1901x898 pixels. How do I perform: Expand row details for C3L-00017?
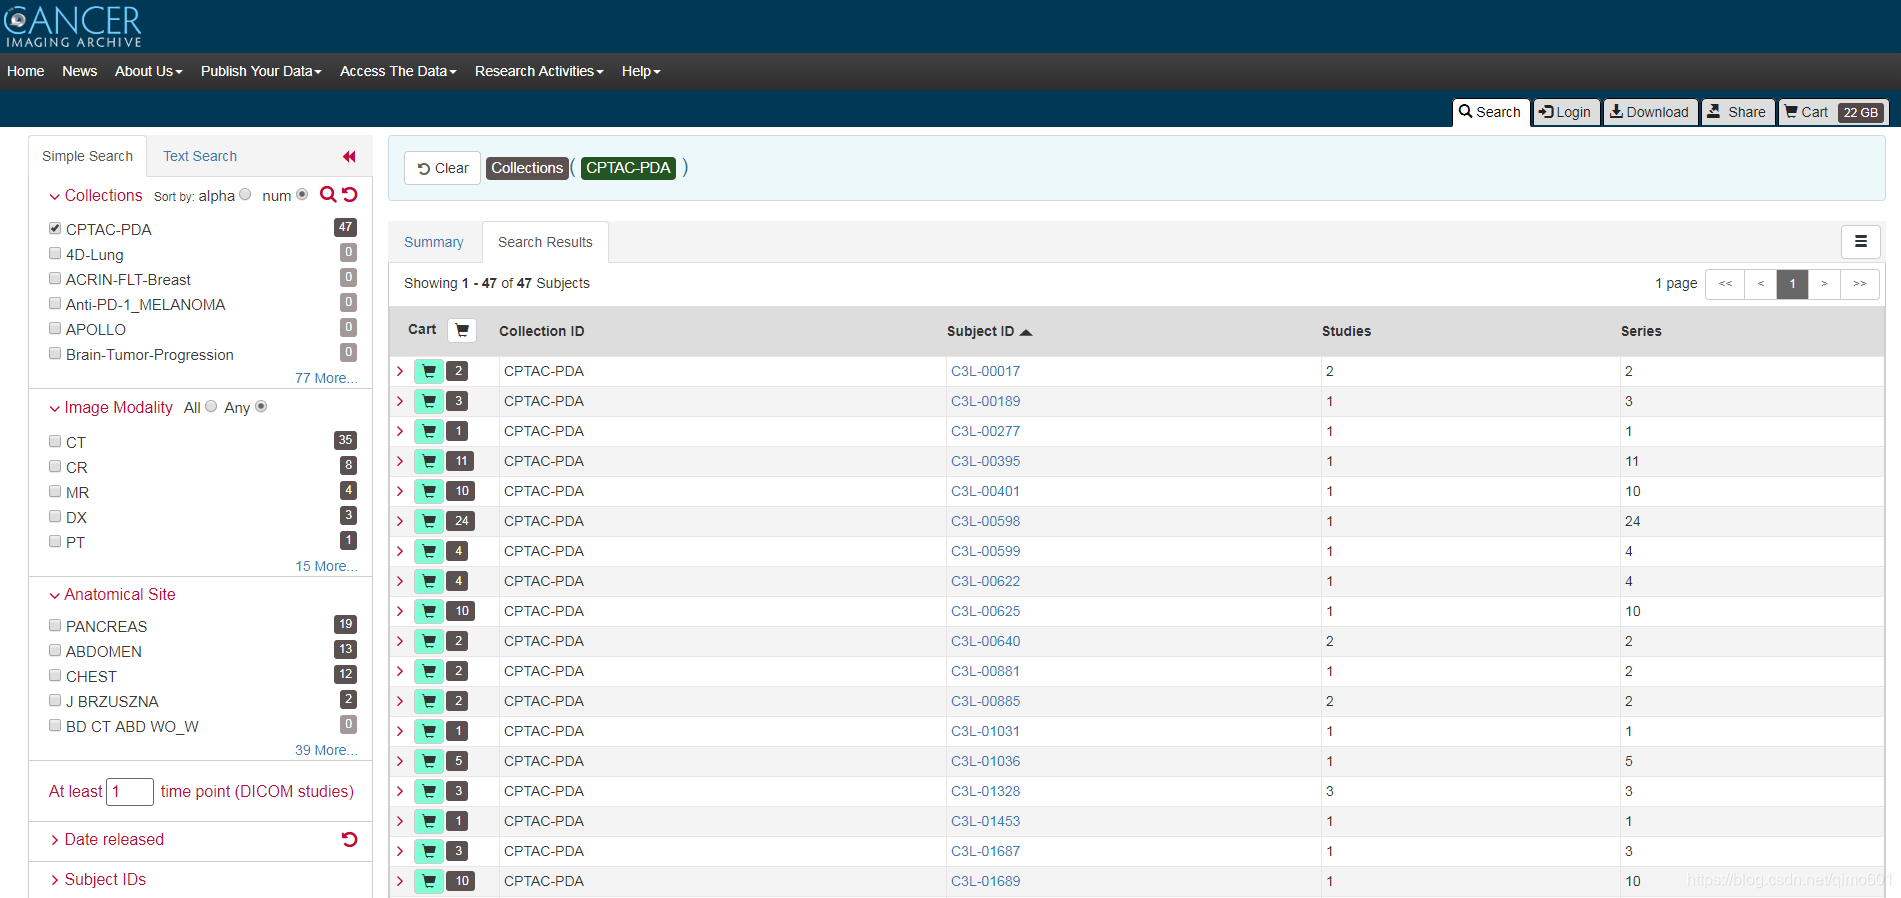click(400, 371)
